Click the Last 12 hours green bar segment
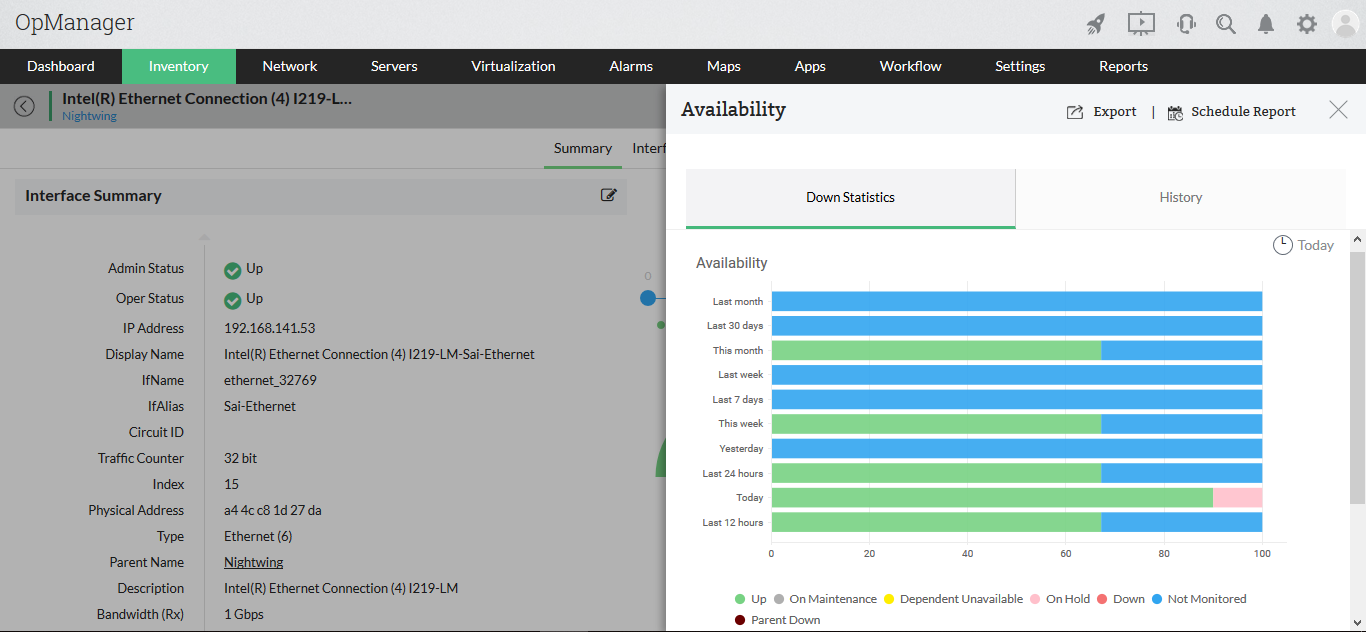This screenshot has height=632, width=1366. point(936,522)
